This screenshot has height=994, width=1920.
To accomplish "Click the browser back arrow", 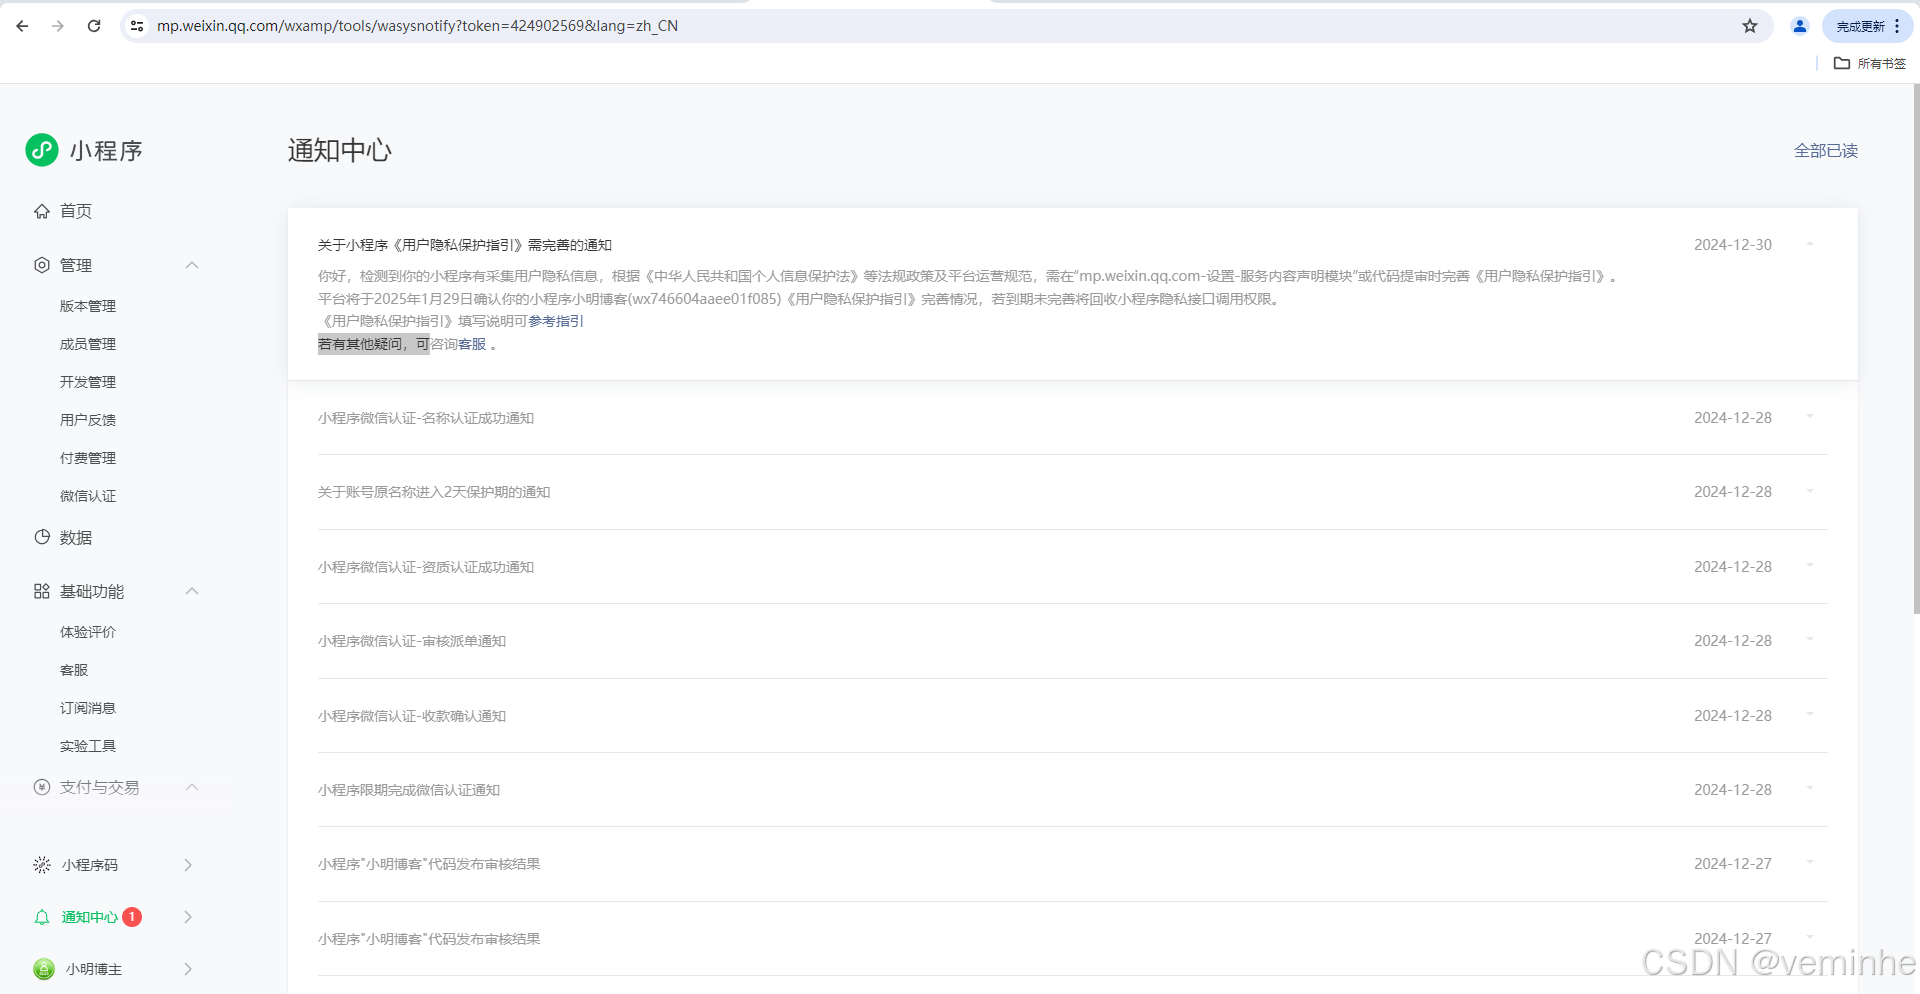I will (x=22, y=26).
